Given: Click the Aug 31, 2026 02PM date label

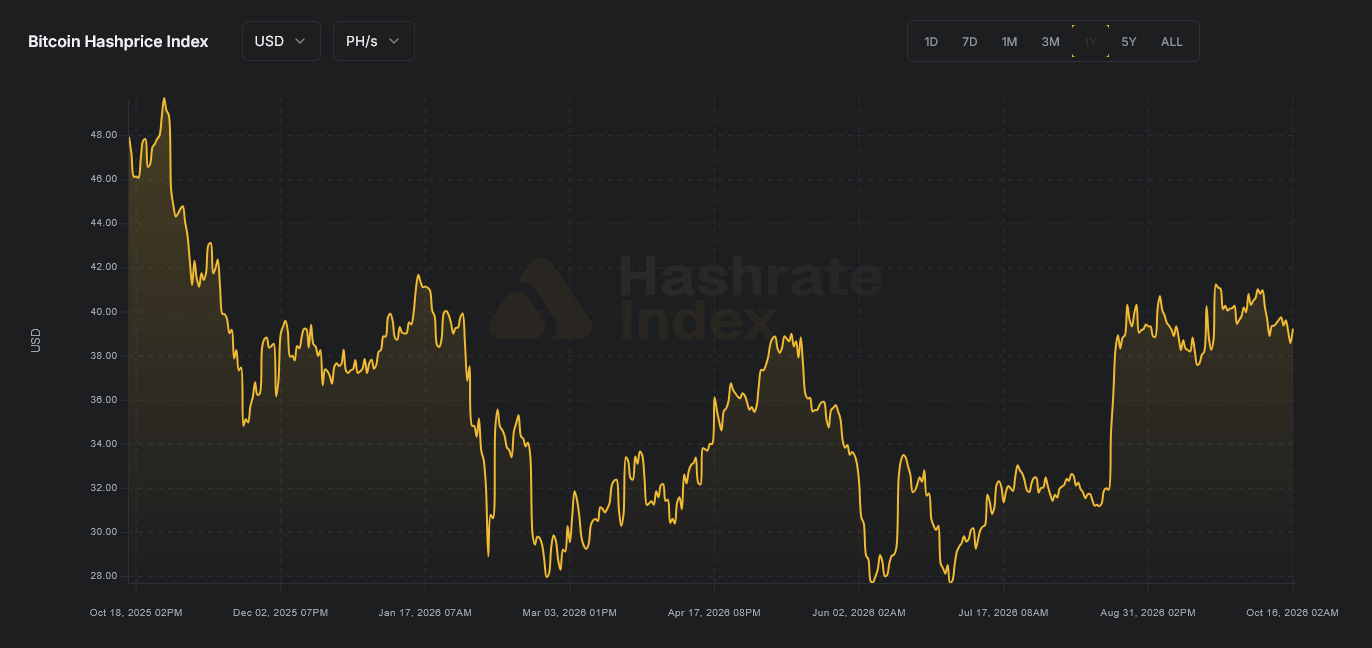Looking at the screenshot, I should pos(1148,612).
